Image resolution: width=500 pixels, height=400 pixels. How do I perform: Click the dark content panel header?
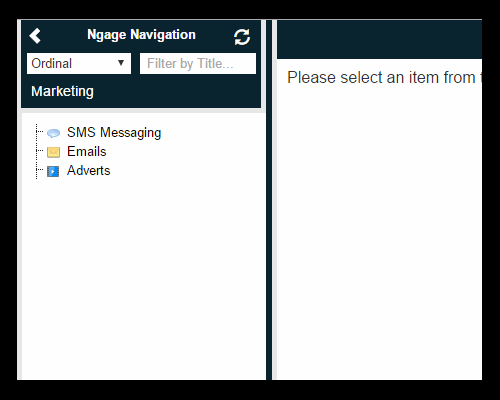(x=379, y=39)
